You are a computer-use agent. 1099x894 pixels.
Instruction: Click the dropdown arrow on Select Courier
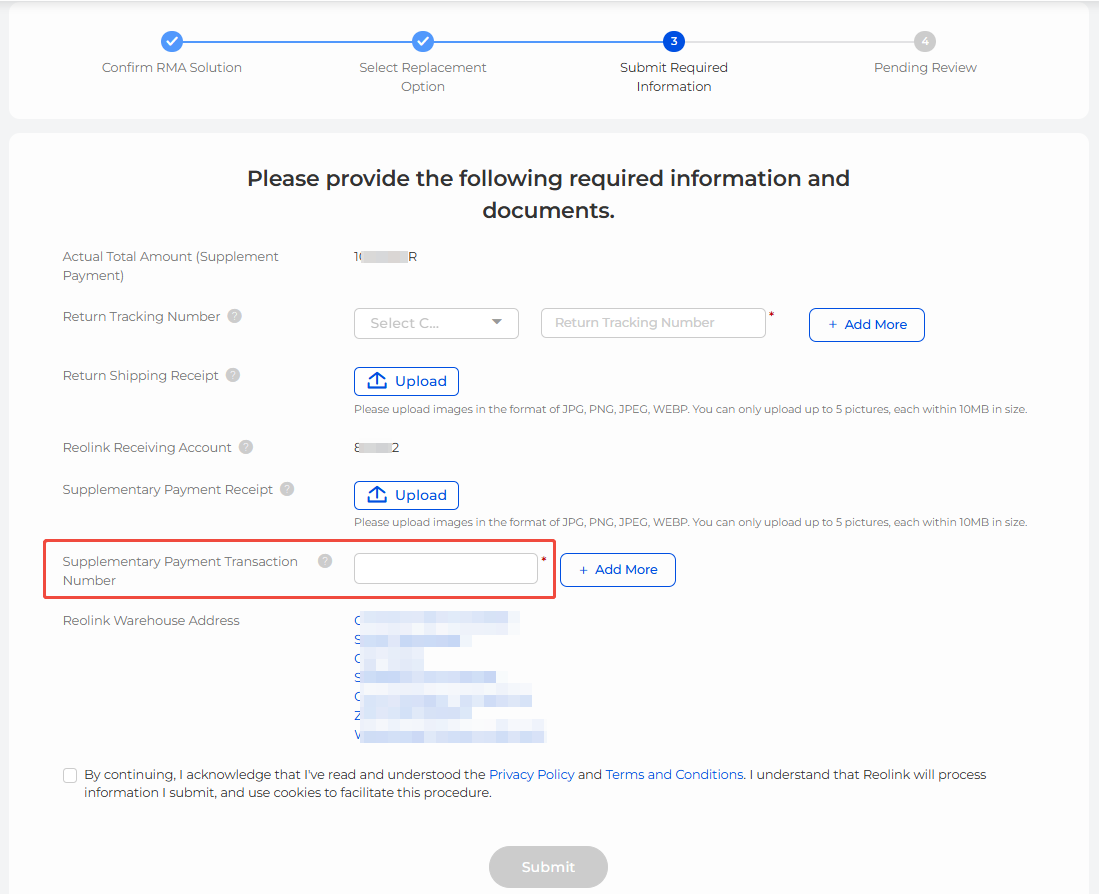(x=496, y=323)
